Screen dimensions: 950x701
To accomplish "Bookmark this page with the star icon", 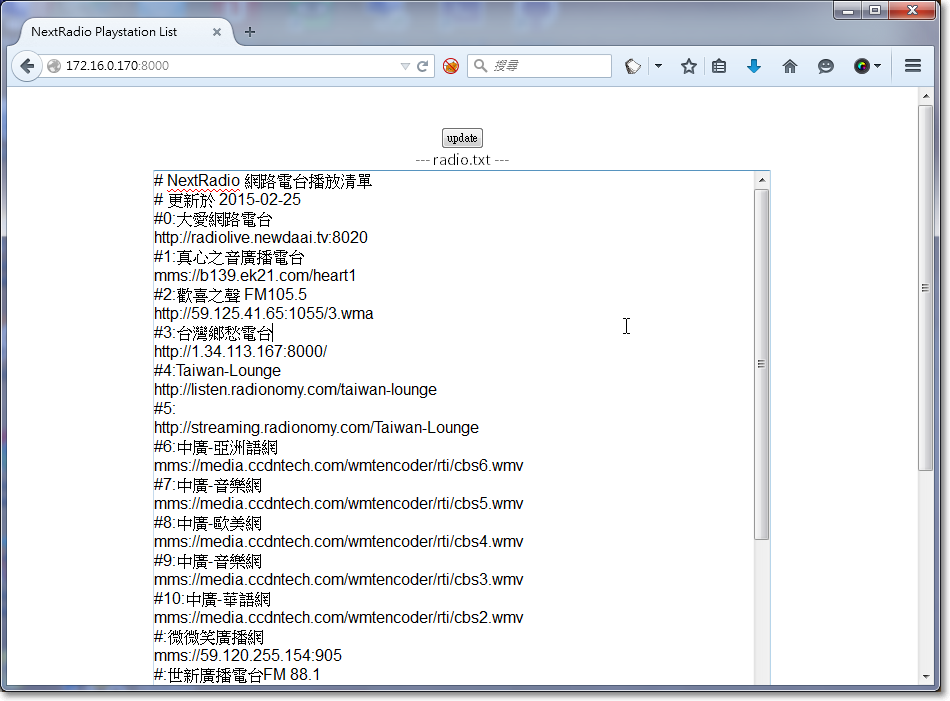I will point(688,66).
